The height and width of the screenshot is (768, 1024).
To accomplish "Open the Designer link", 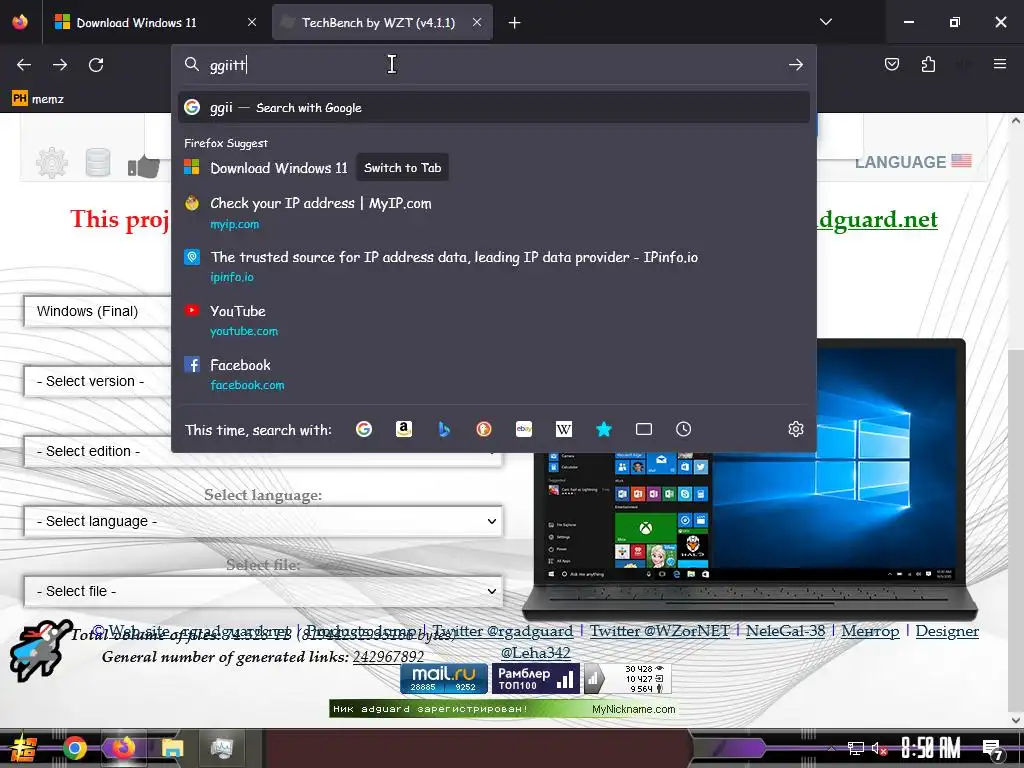I will (x=947, y=631).
